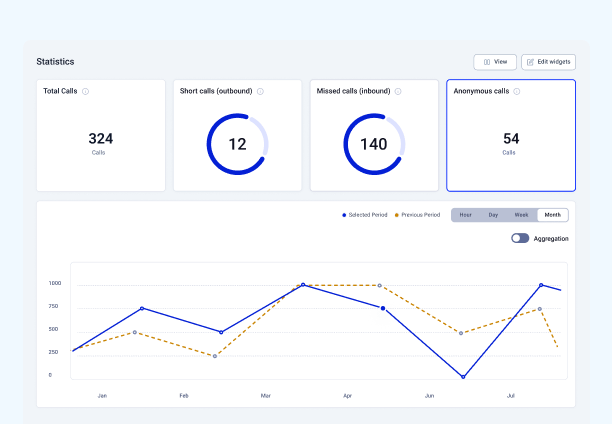Click the Aggregation label text

tap(551, 239)
